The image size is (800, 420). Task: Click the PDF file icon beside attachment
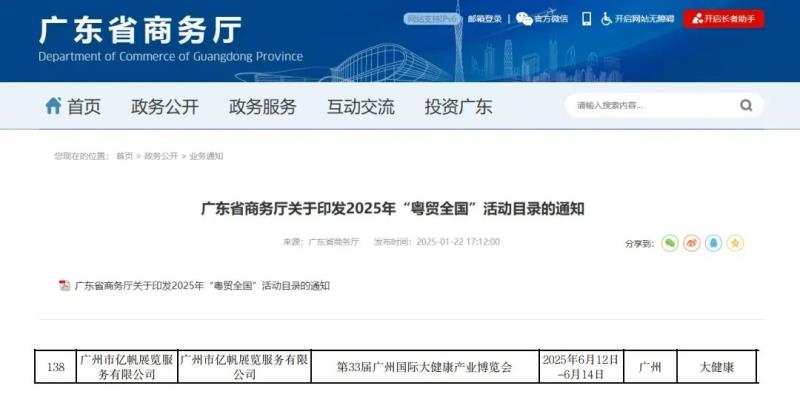click(x=65, y=286)
